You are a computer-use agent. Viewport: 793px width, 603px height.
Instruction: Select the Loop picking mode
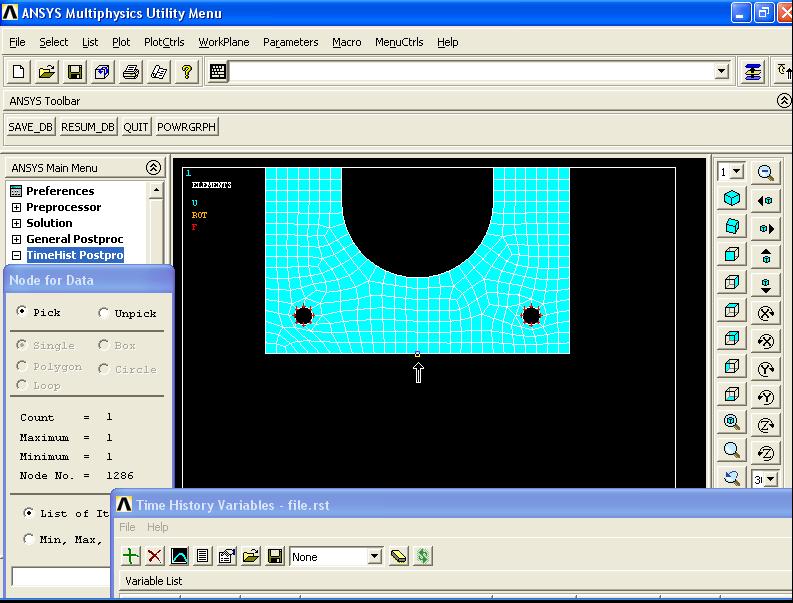pyautogui.click(x=21, y=384)
